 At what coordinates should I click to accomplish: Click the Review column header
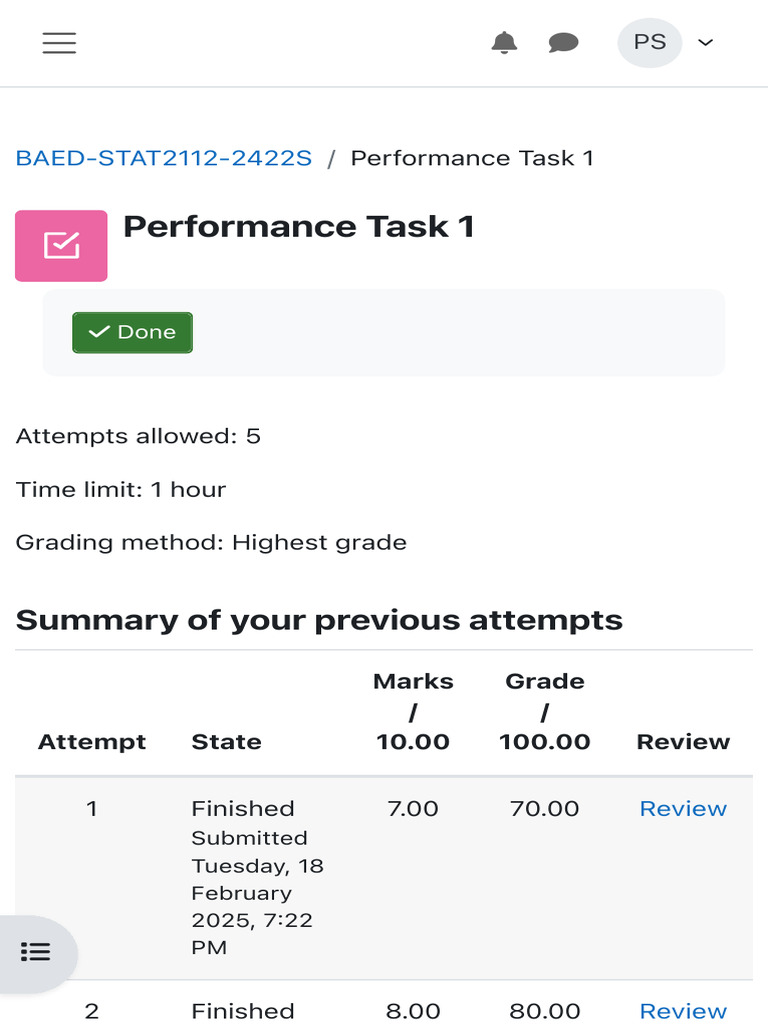683,742
